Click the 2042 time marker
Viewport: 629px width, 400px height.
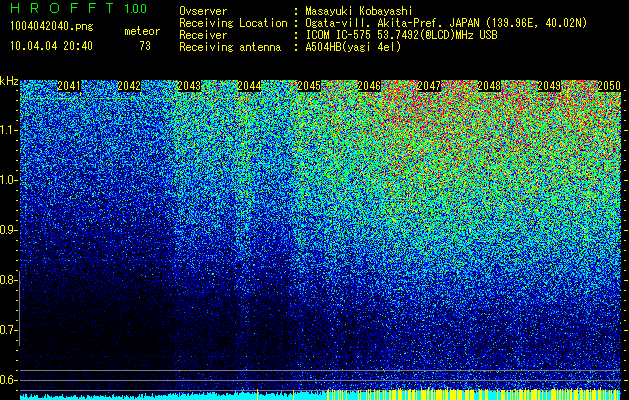[129, 86]
